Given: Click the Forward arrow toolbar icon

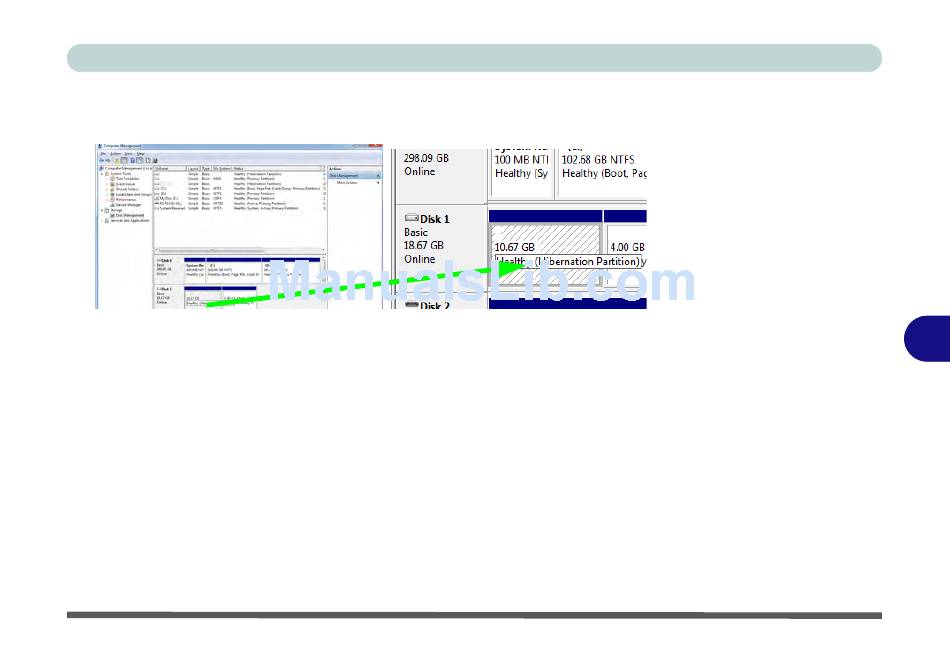Looking at the screenshot, I should coord(108,161).
